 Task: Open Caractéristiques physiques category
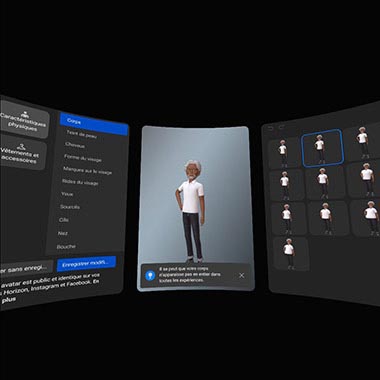24,120
